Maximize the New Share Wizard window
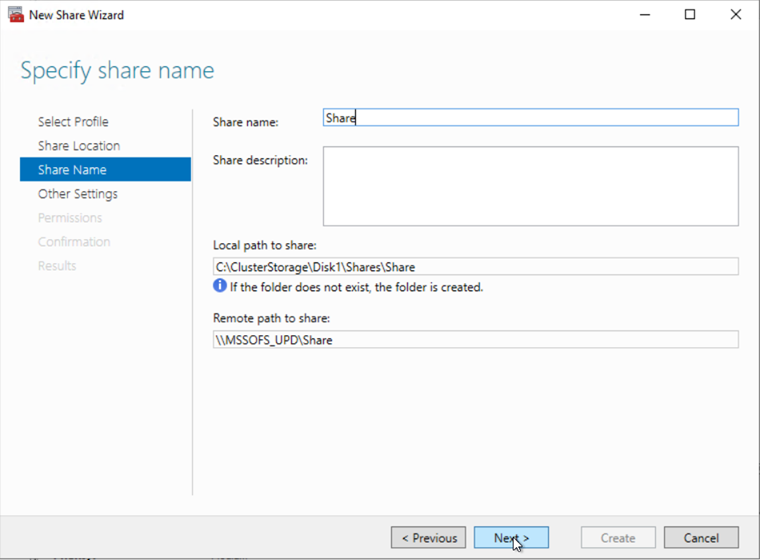This screenshot has width=760, height=560. pyautogui.click(x=690, y=15)
